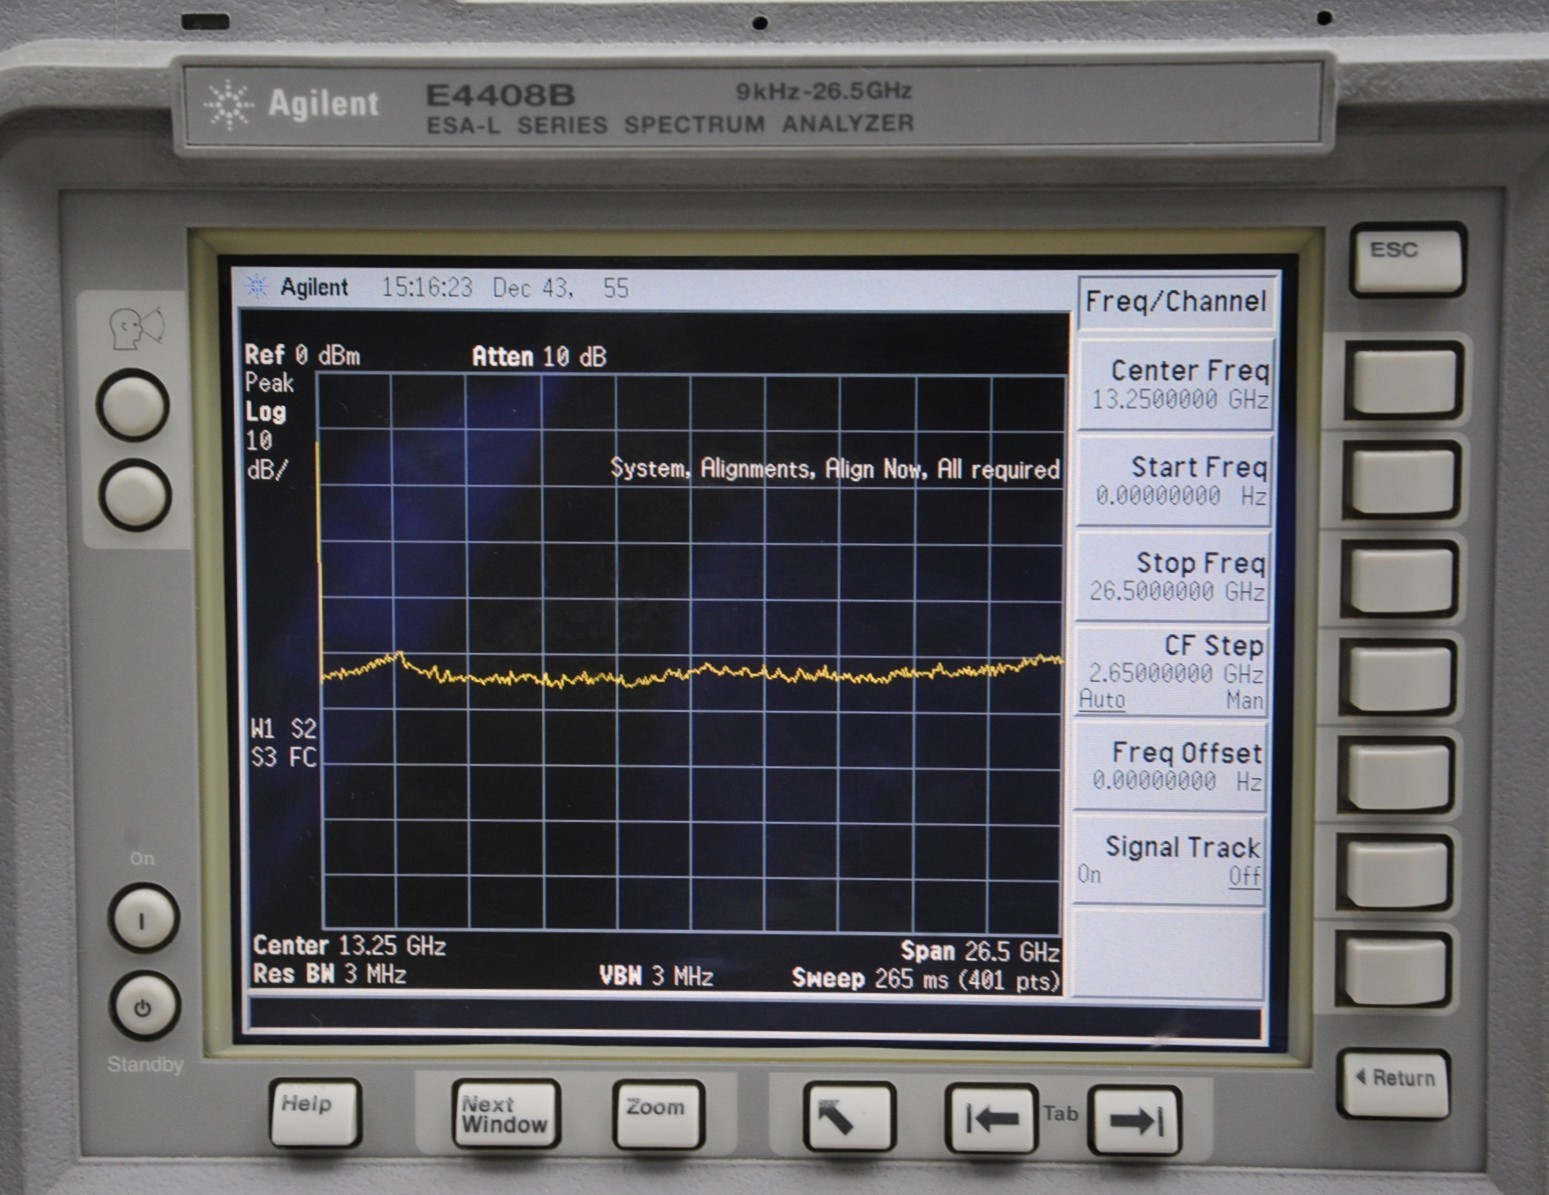Click the diagonal up-left arrow key
The image size is (1549, 1195).
pos(848,1116)
